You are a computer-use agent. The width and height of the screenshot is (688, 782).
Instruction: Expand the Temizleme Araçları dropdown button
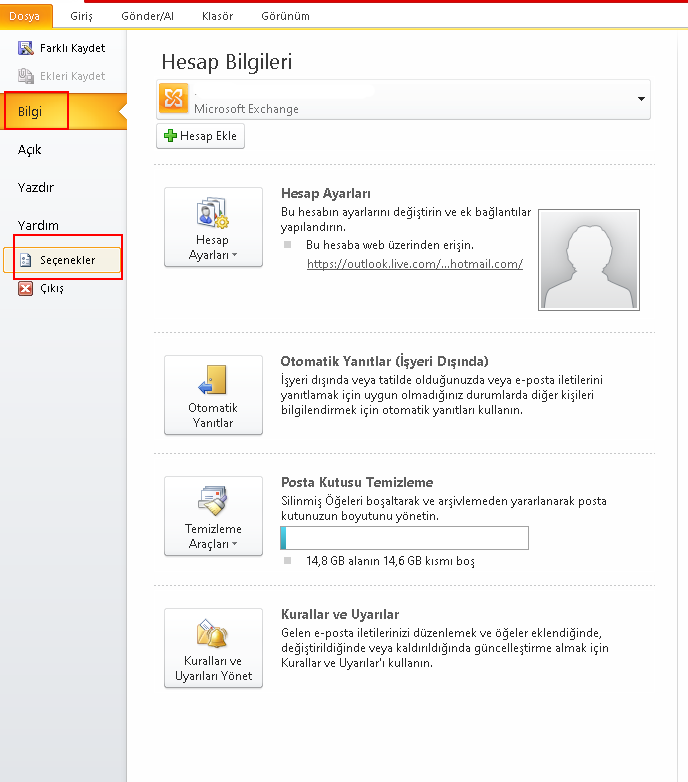point(213,516)
